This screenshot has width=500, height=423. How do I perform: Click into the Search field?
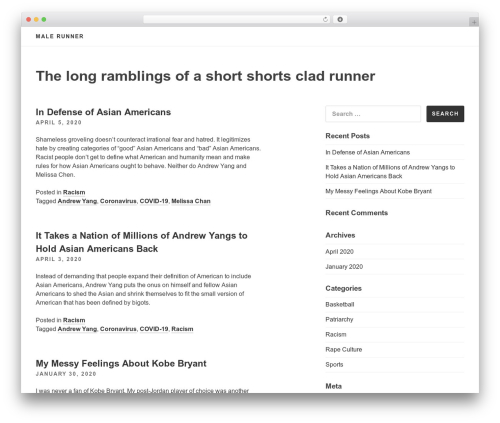coord(373,114)
